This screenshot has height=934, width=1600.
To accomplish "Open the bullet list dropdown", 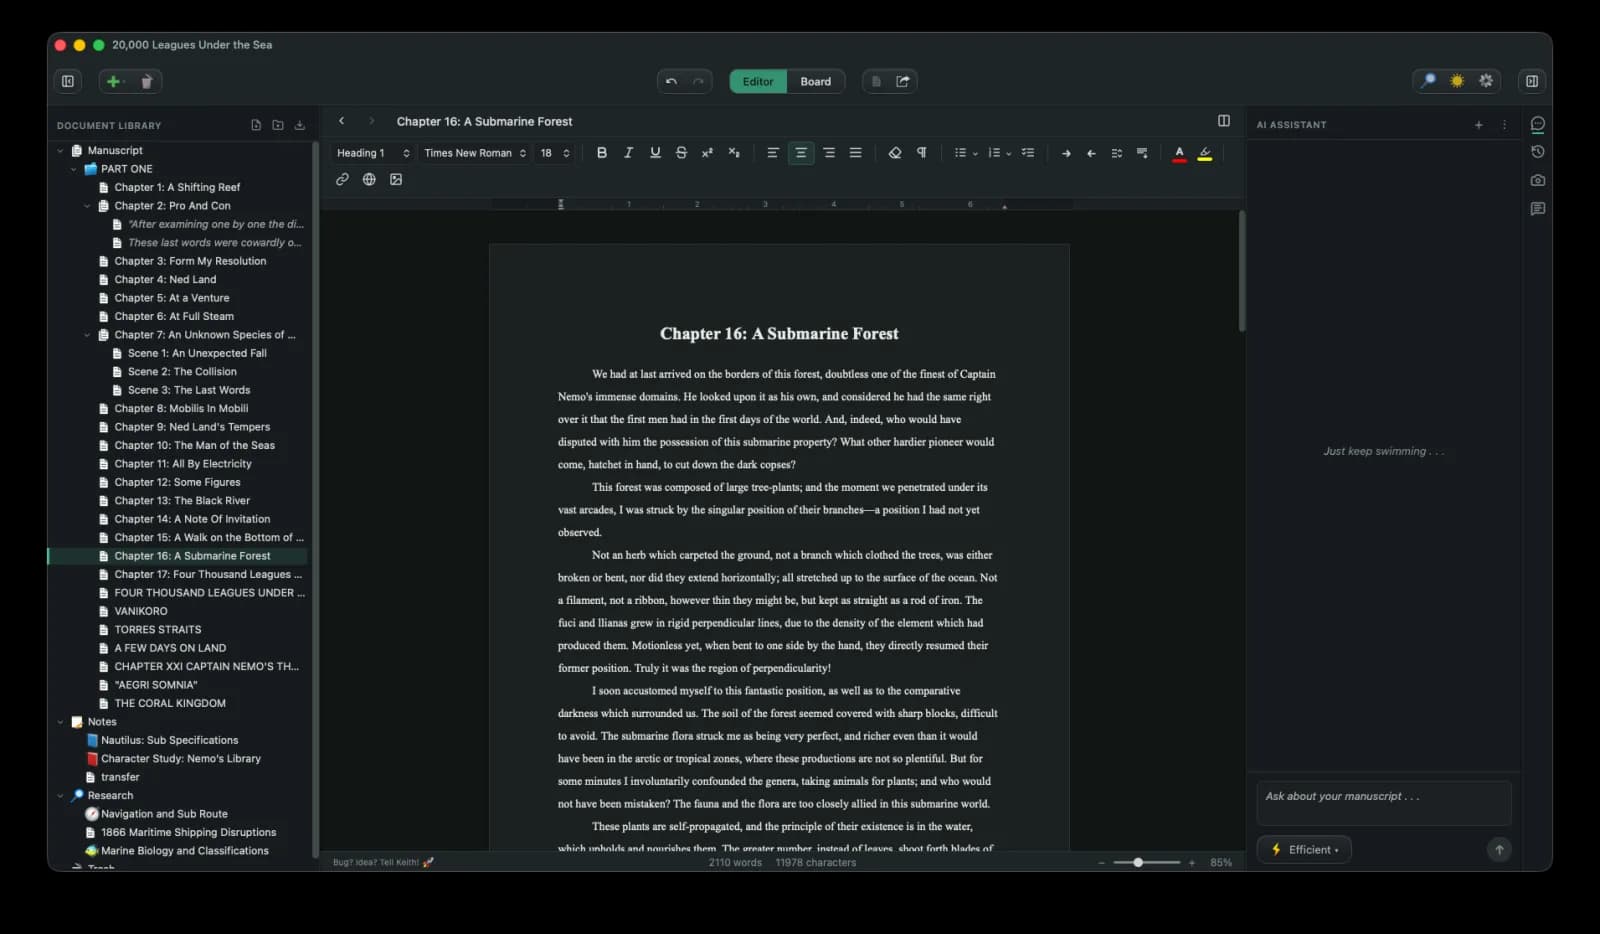I will tap(965, 153).
